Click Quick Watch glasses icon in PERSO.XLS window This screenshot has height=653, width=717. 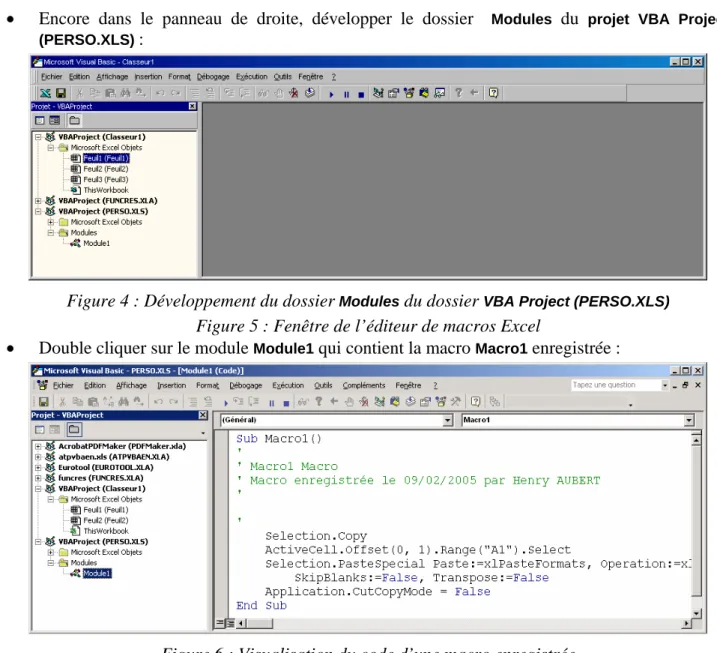(x=303, y=401)
